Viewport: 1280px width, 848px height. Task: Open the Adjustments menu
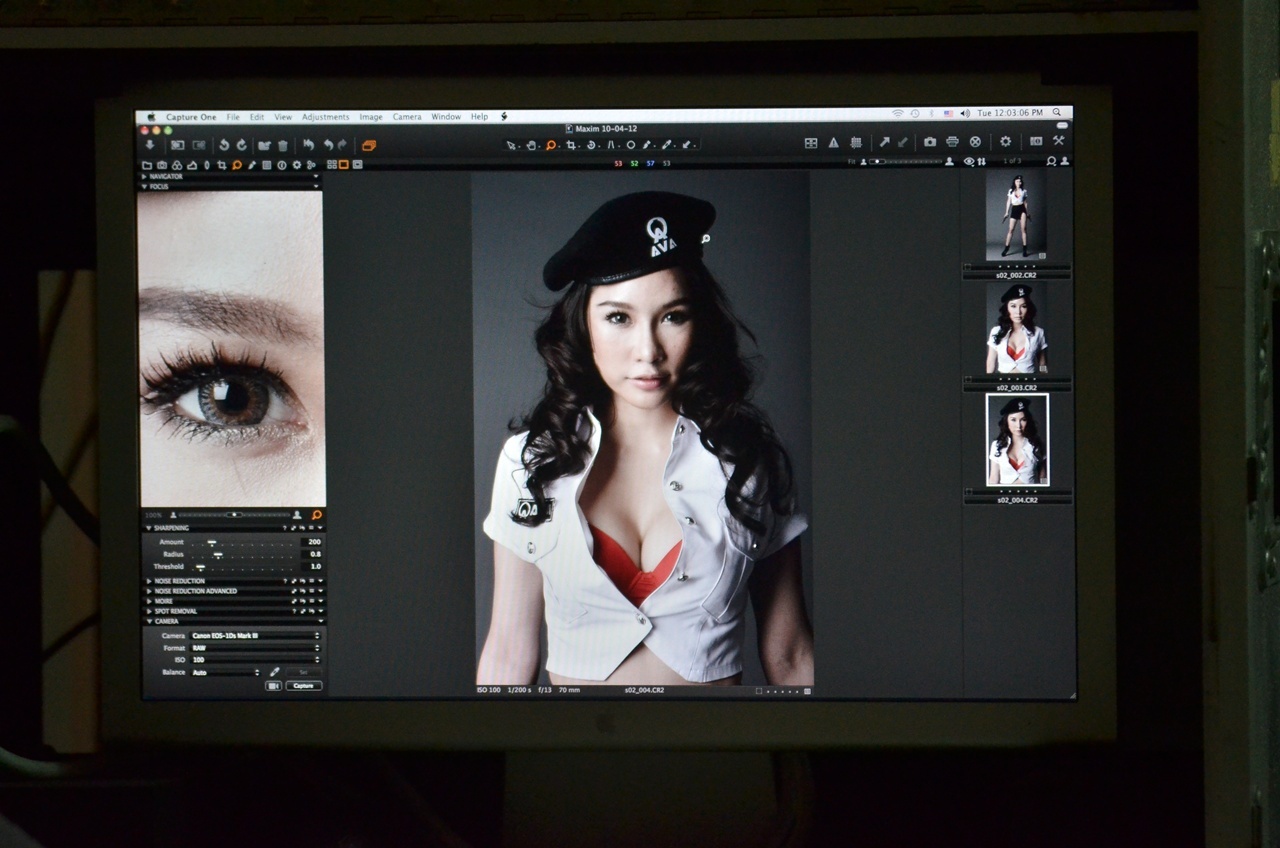(x=326, y=117)
